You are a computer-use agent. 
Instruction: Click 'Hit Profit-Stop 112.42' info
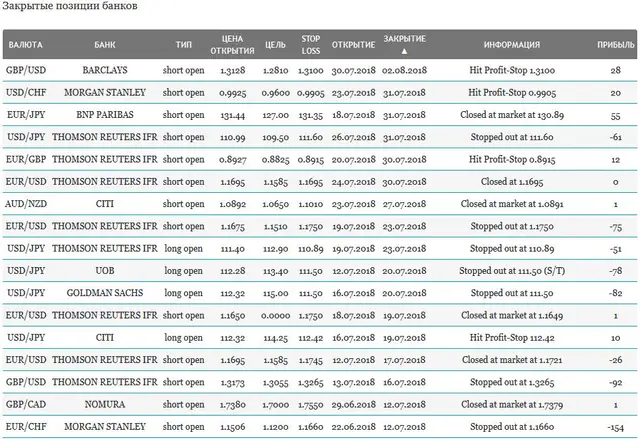(512, 337)
